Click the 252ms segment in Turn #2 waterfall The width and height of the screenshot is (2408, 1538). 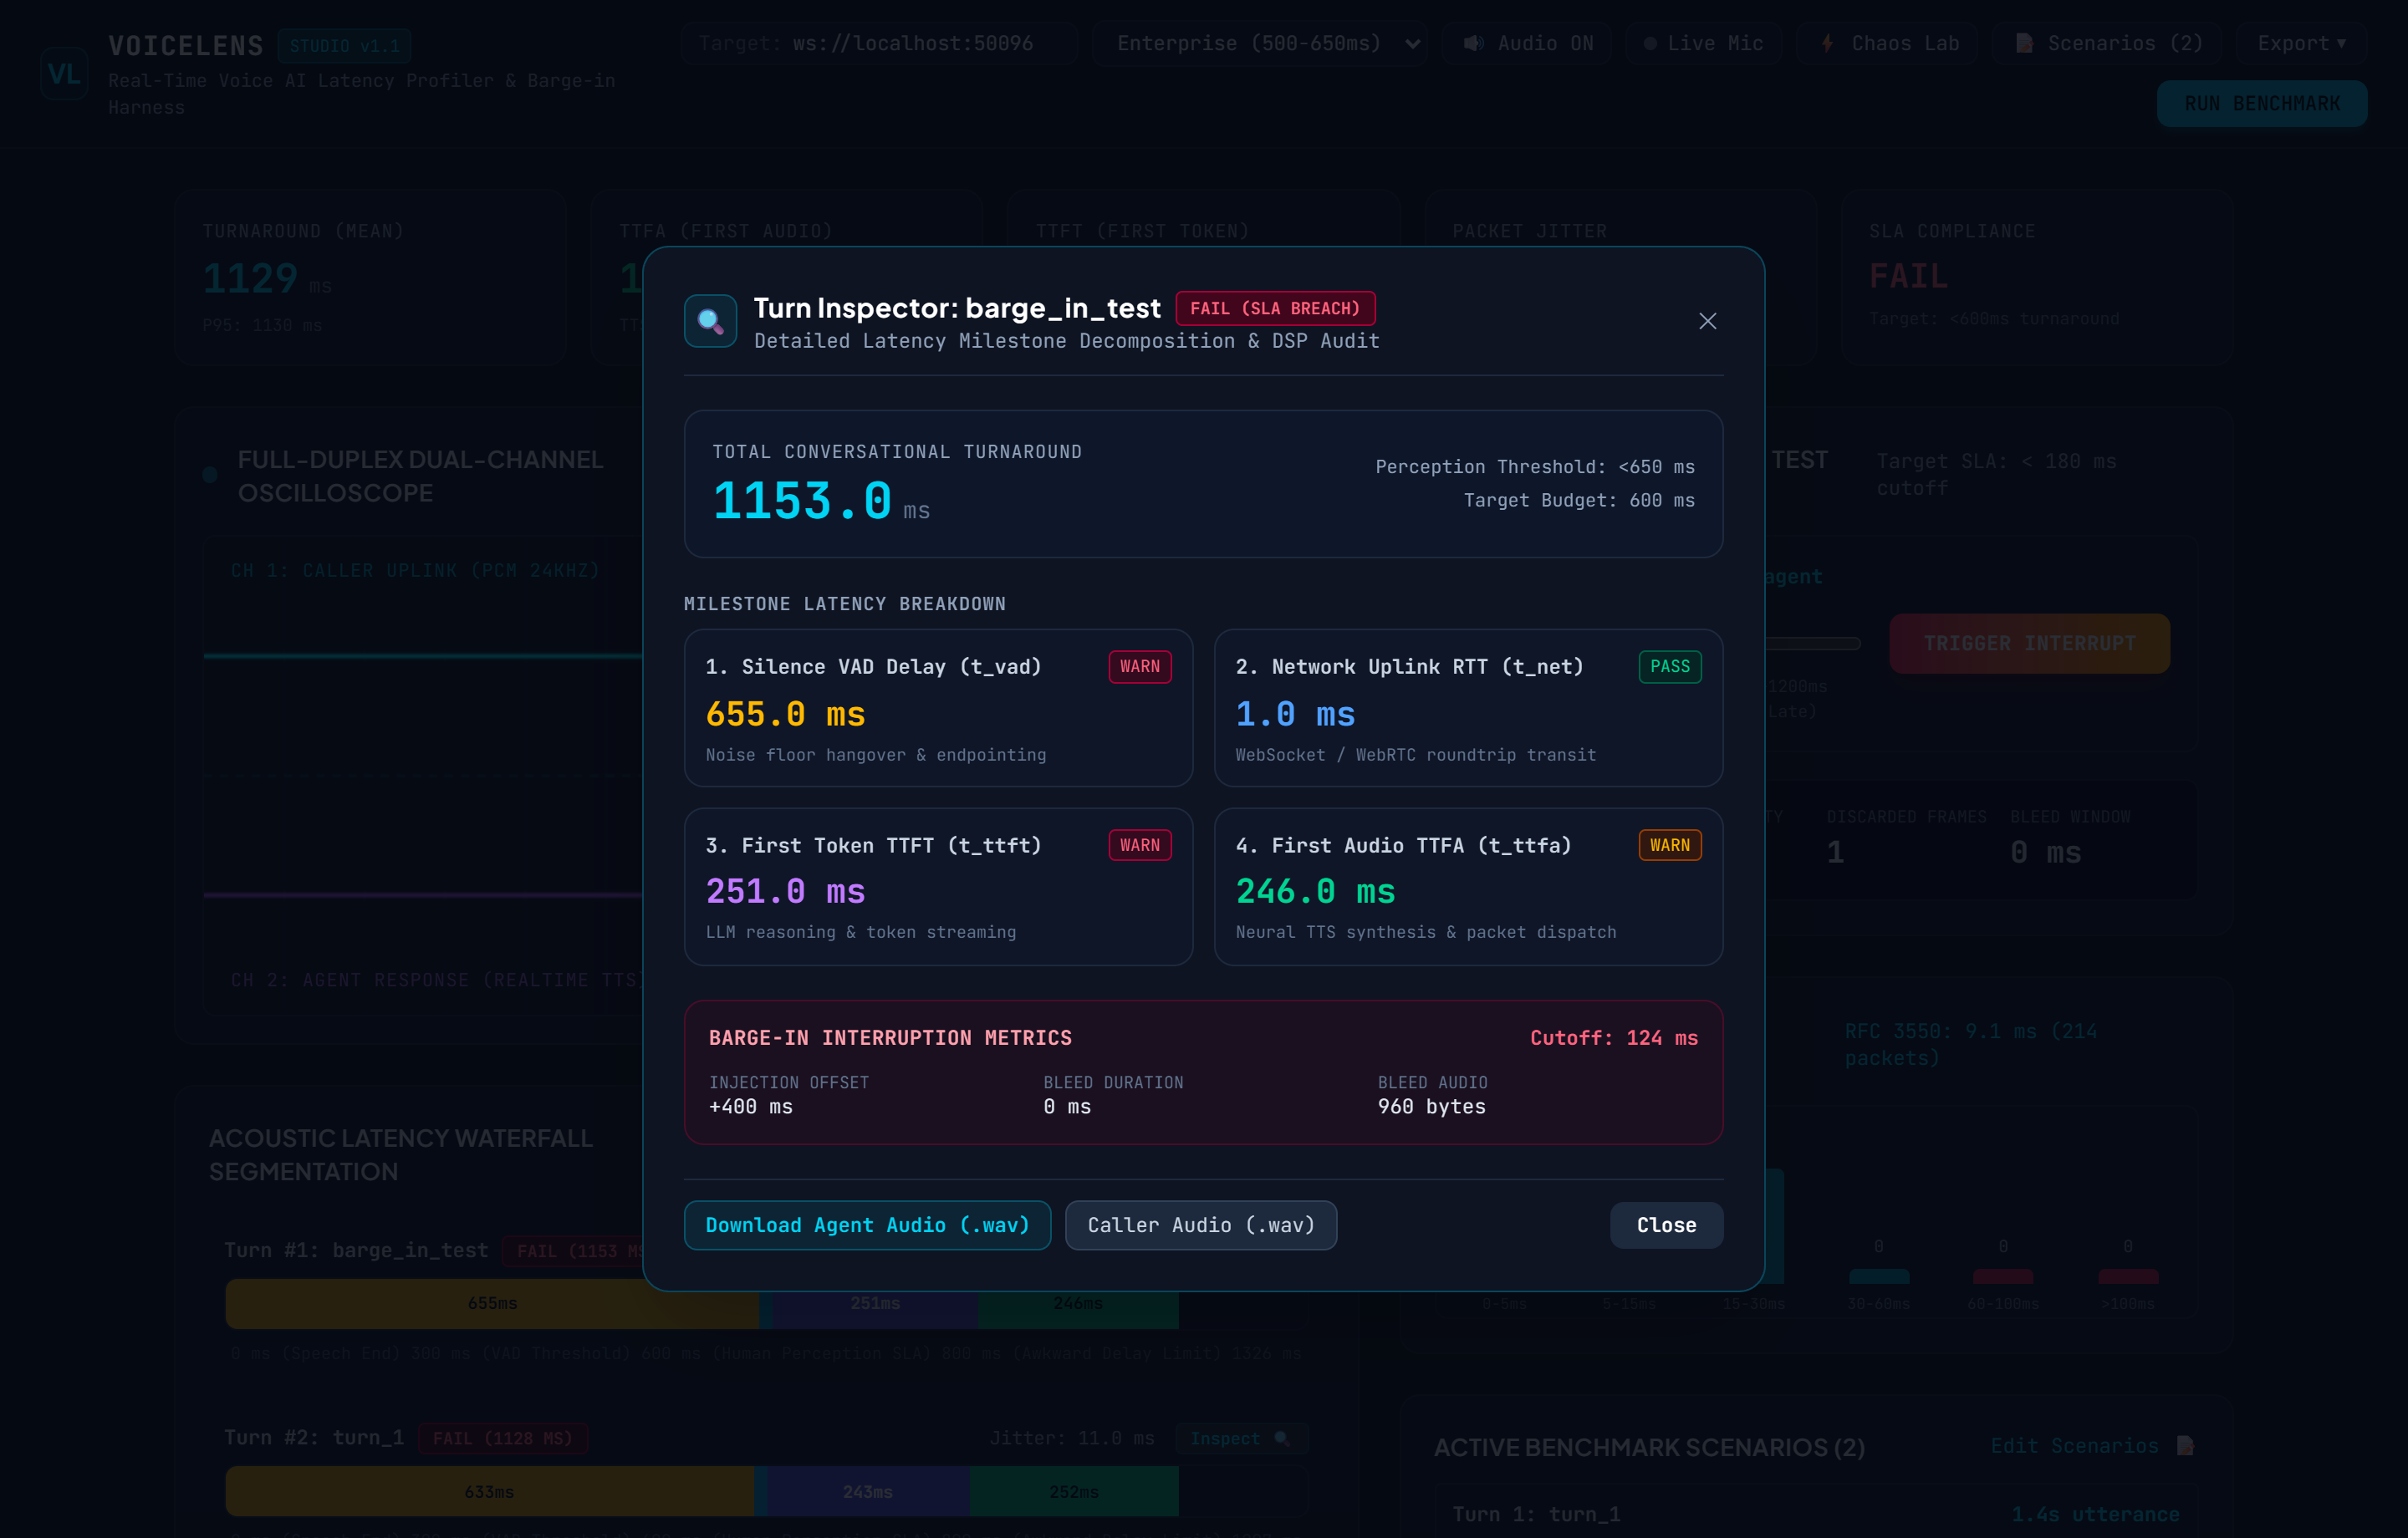pyautogui.click(x=1074, y=1491)
